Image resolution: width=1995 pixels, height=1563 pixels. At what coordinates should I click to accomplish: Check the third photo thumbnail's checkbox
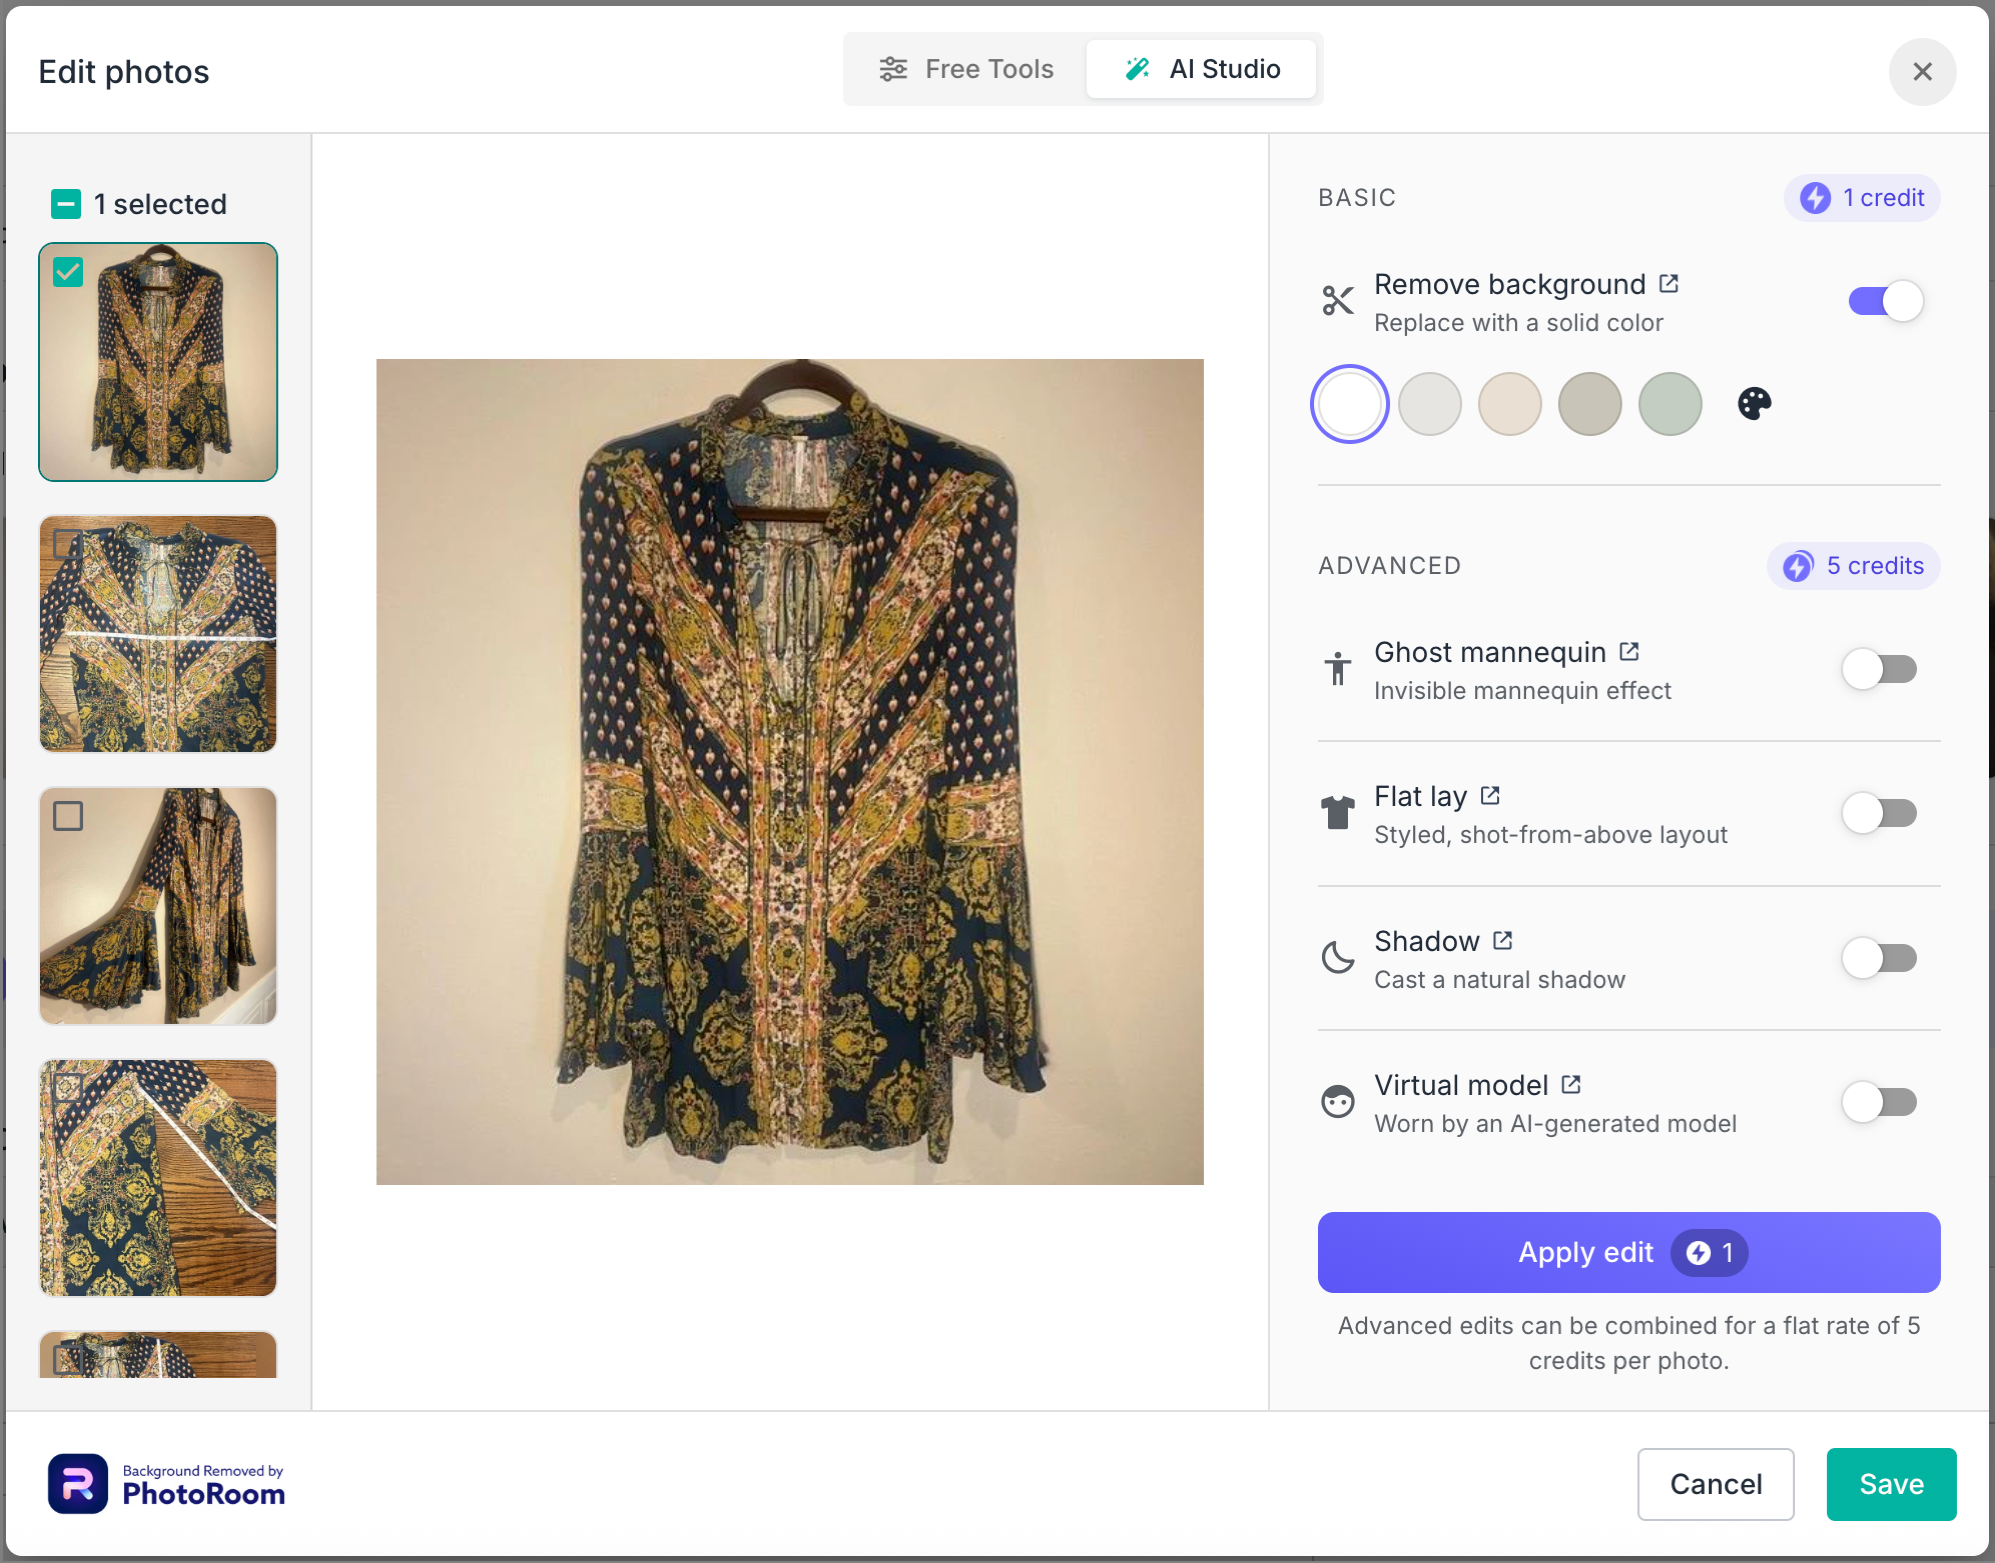coord(68,816)
